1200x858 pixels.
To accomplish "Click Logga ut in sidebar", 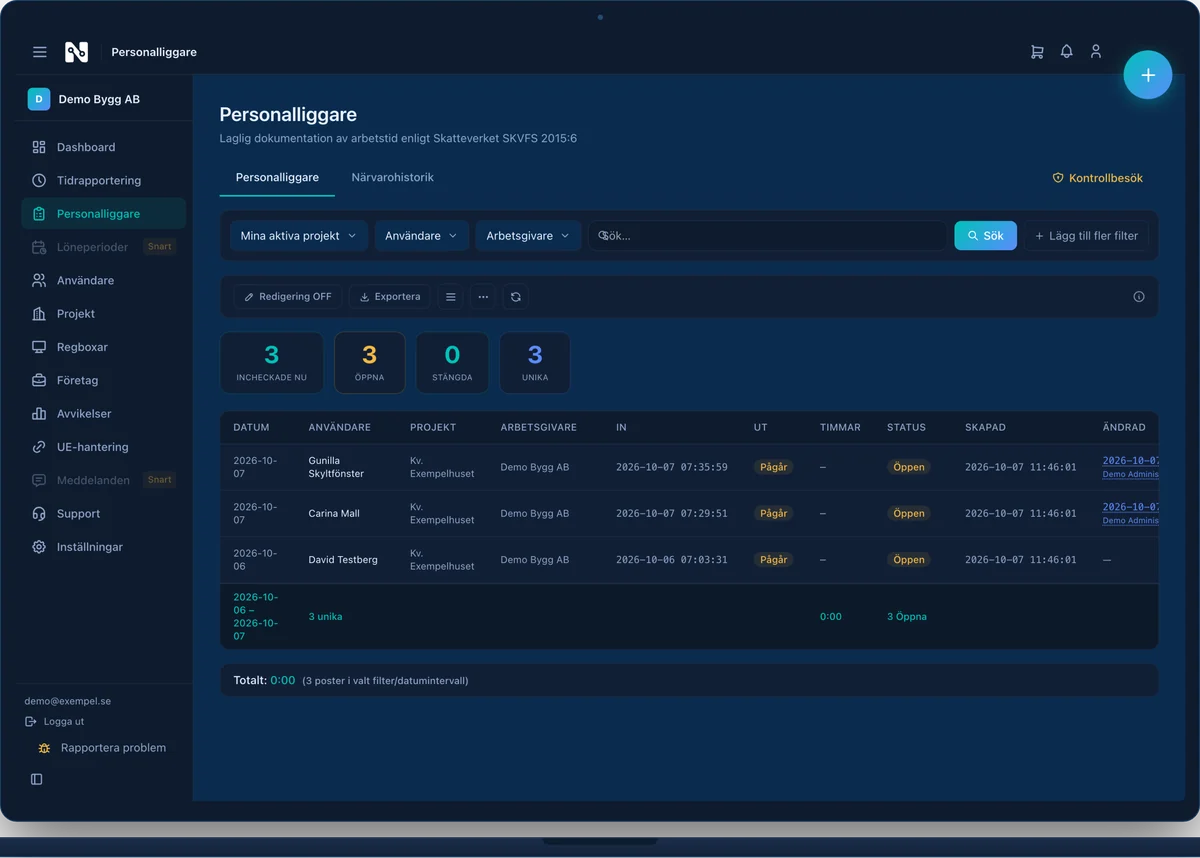I will (55, 721).
